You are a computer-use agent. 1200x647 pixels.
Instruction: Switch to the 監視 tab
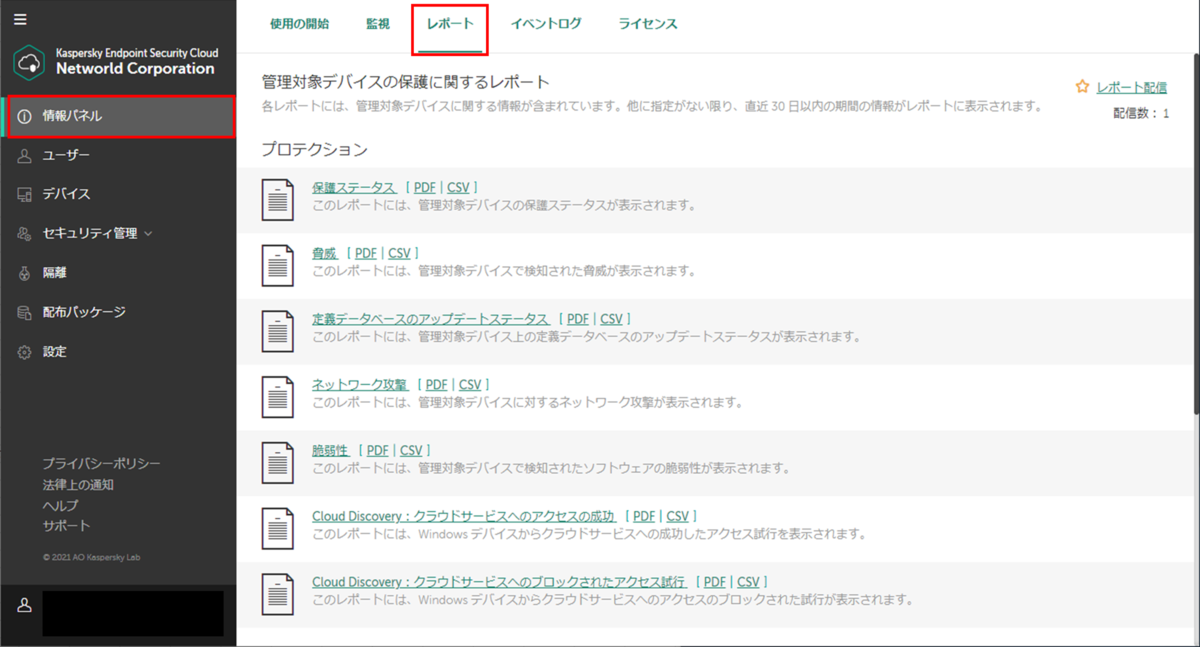377,25
